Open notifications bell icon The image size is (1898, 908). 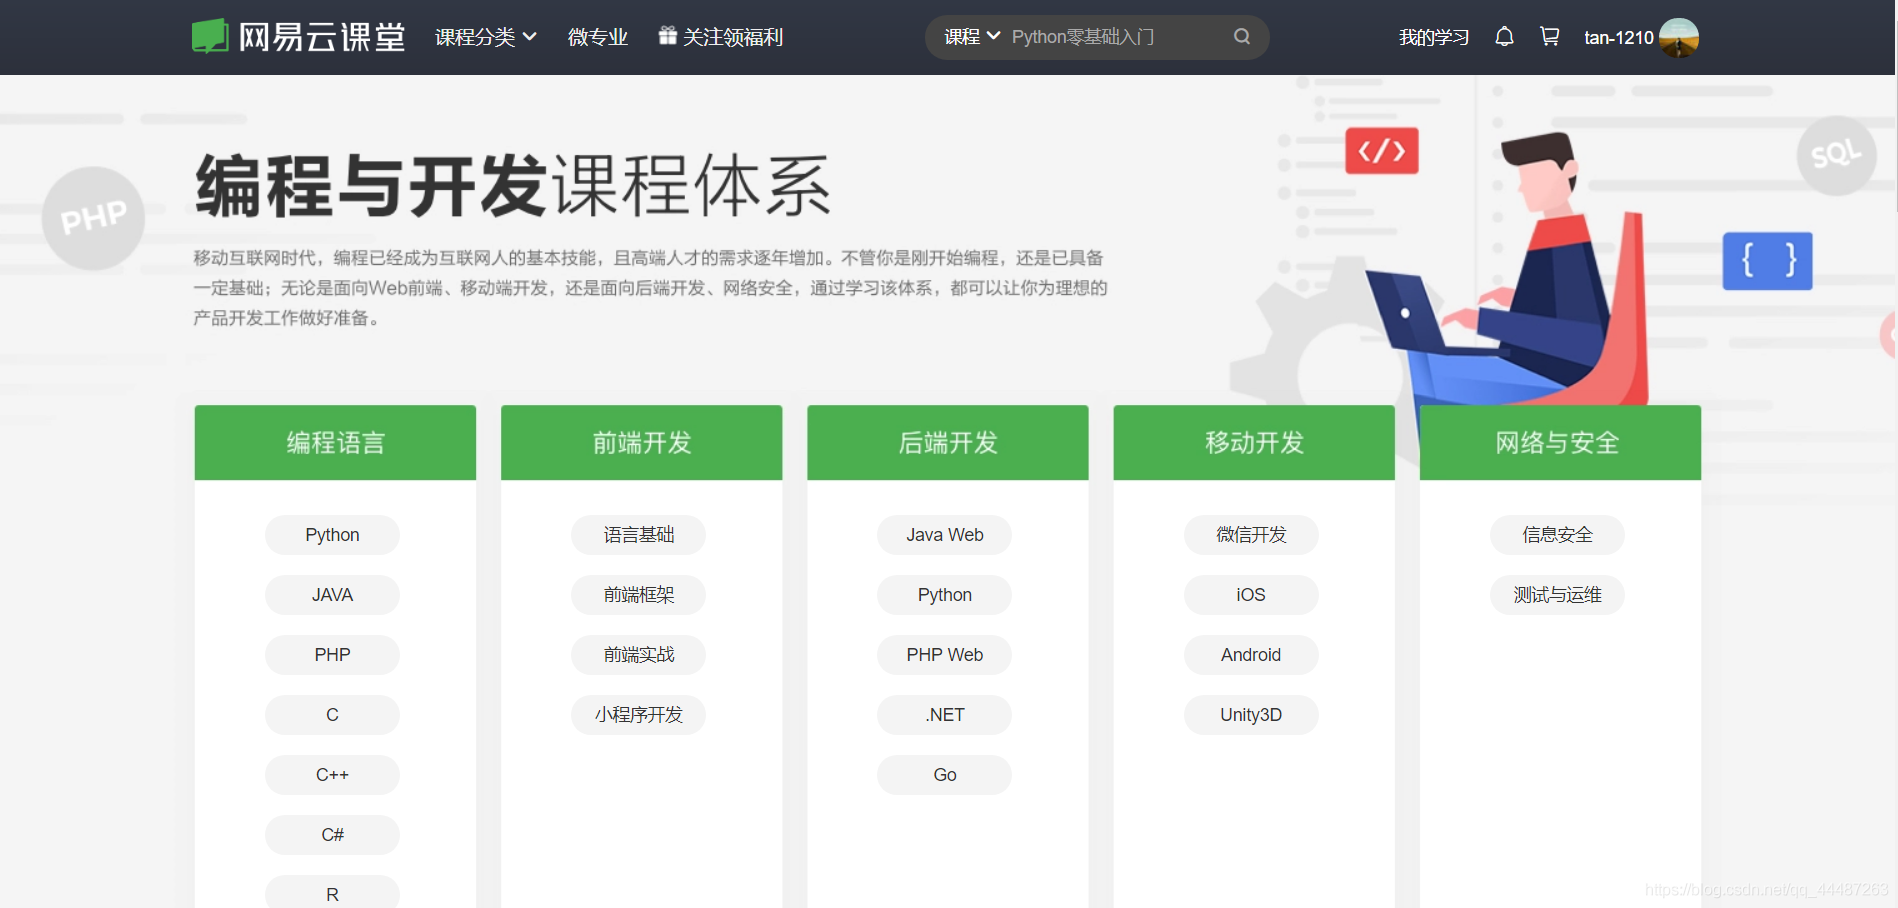pyautogui.click(x=1504, y=37)
